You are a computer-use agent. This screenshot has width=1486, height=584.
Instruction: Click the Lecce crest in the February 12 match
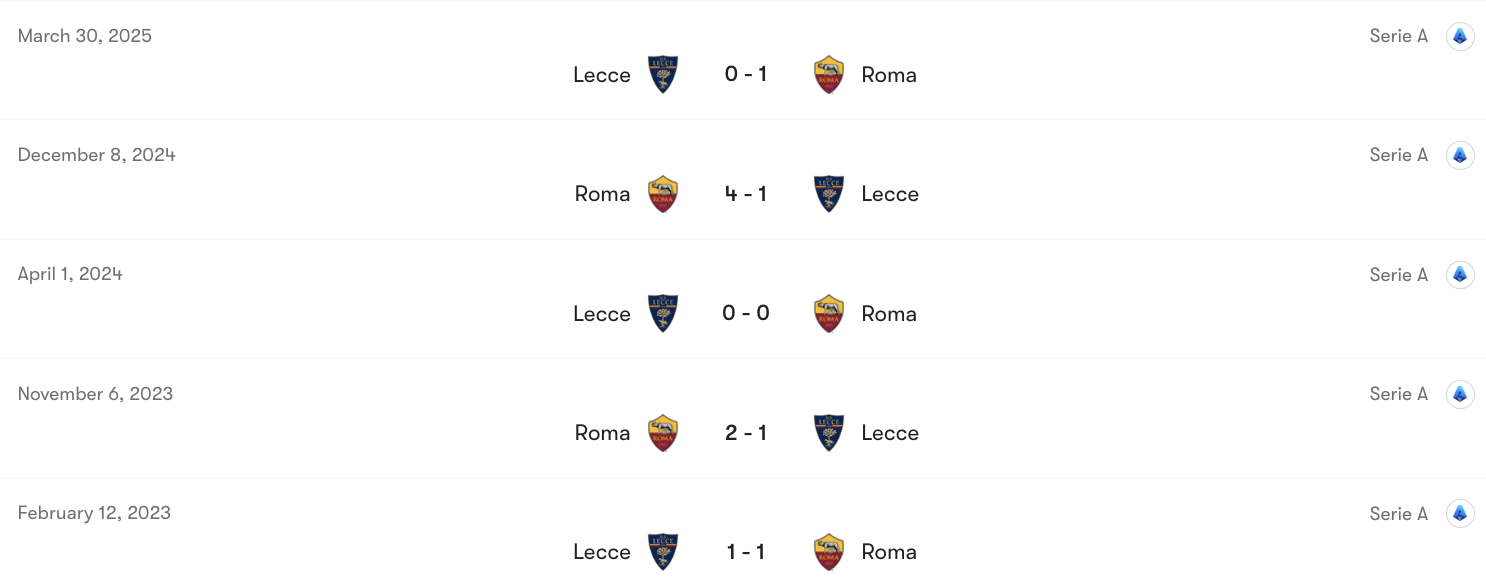(663, 551)
